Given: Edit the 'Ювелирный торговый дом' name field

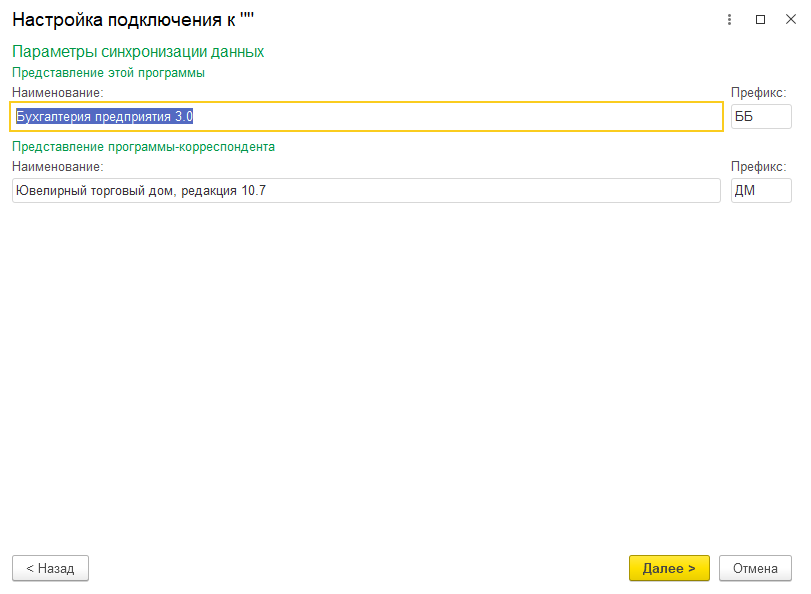Looking at the screenshot, I should [x=366, y=190].
